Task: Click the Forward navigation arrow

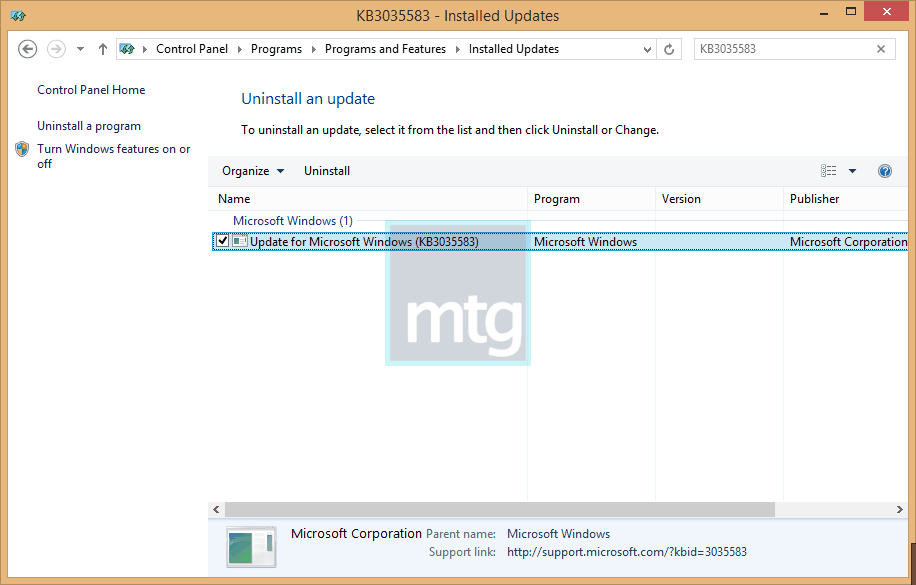Action: 56,49
